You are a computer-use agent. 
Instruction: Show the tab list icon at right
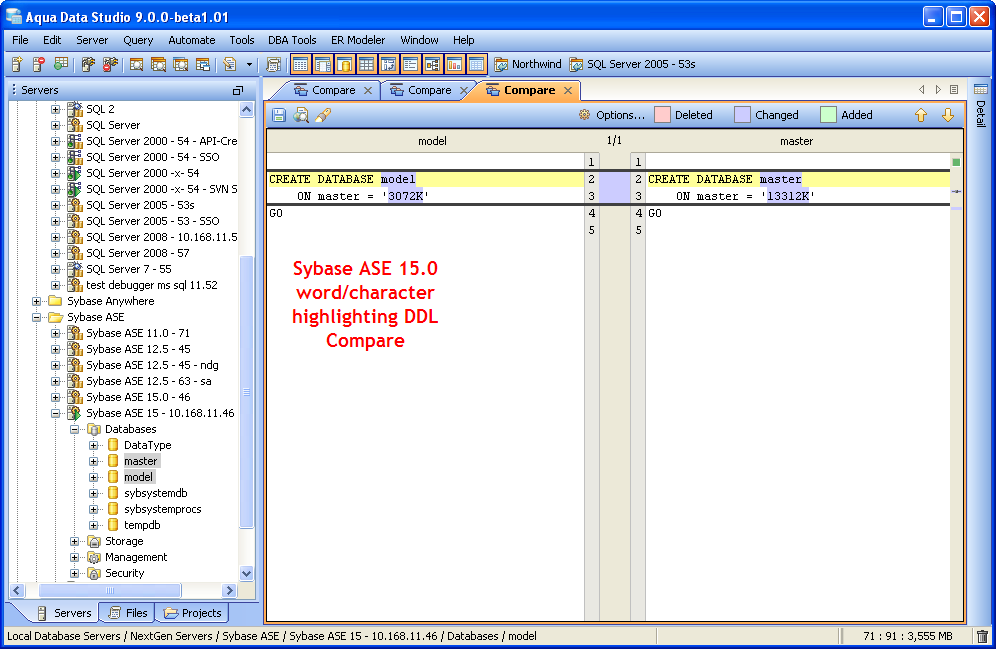coord(954,90)
